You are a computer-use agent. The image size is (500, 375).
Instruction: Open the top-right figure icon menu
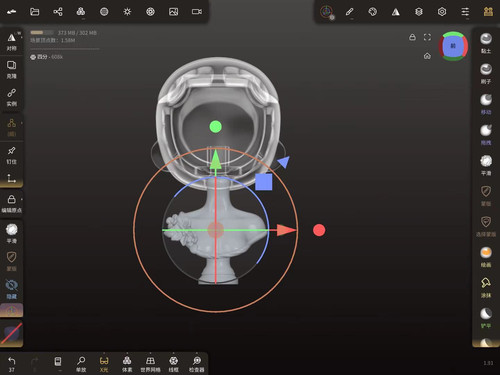pos(488,12)
